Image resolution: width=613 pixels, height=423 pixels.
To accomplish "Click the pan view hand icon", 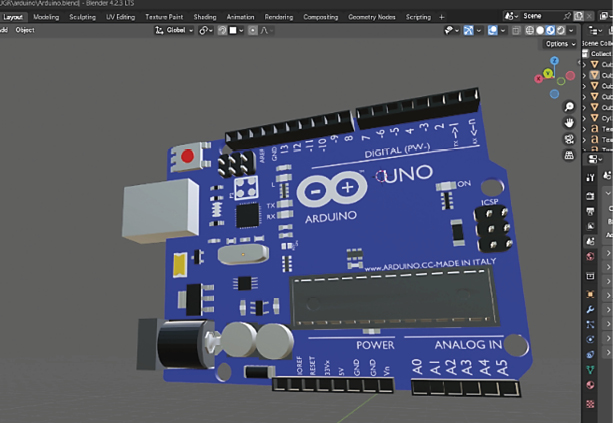I will click(569, 123).
